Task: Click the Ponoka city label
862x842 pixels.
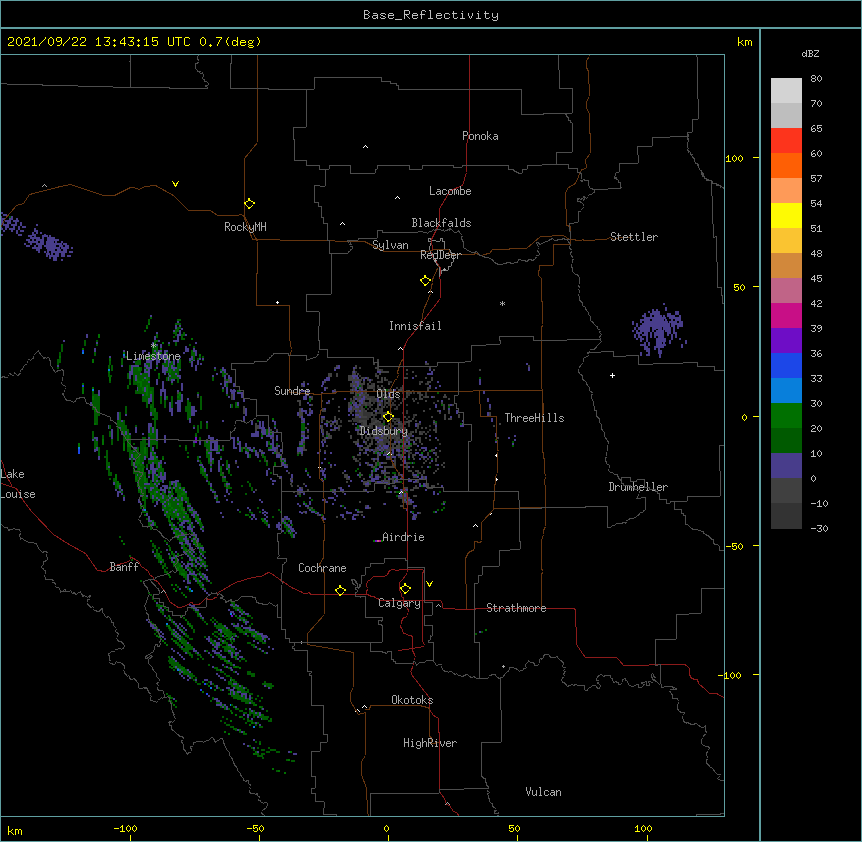Action: pos(480,136)
